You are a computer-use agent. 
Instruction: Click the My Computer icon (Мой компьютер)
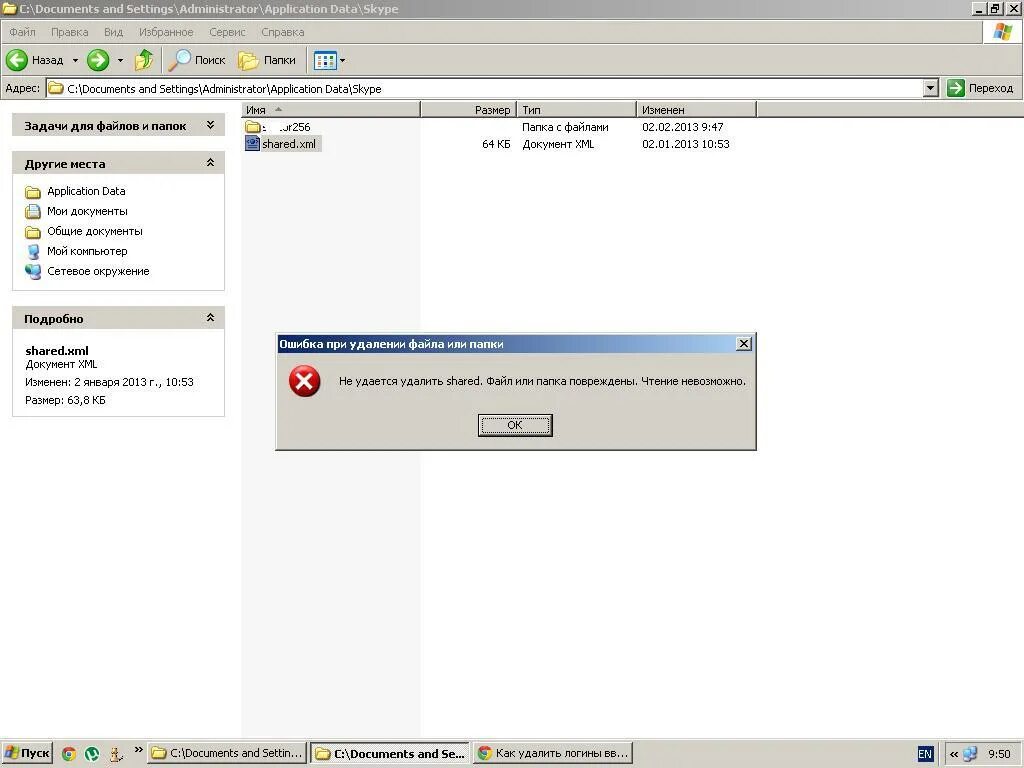(33, 251)
